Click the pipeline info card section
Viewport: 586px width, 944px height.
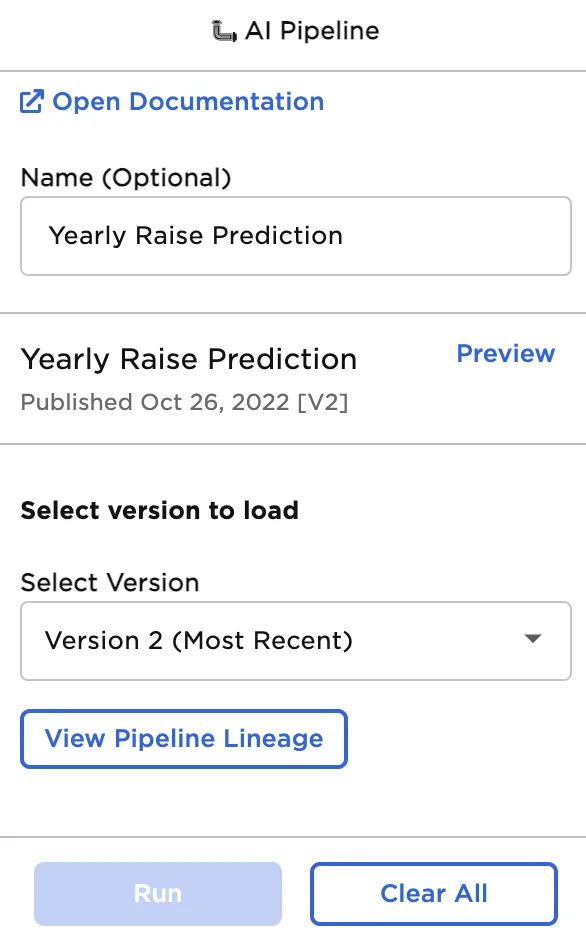pos(295,378)
